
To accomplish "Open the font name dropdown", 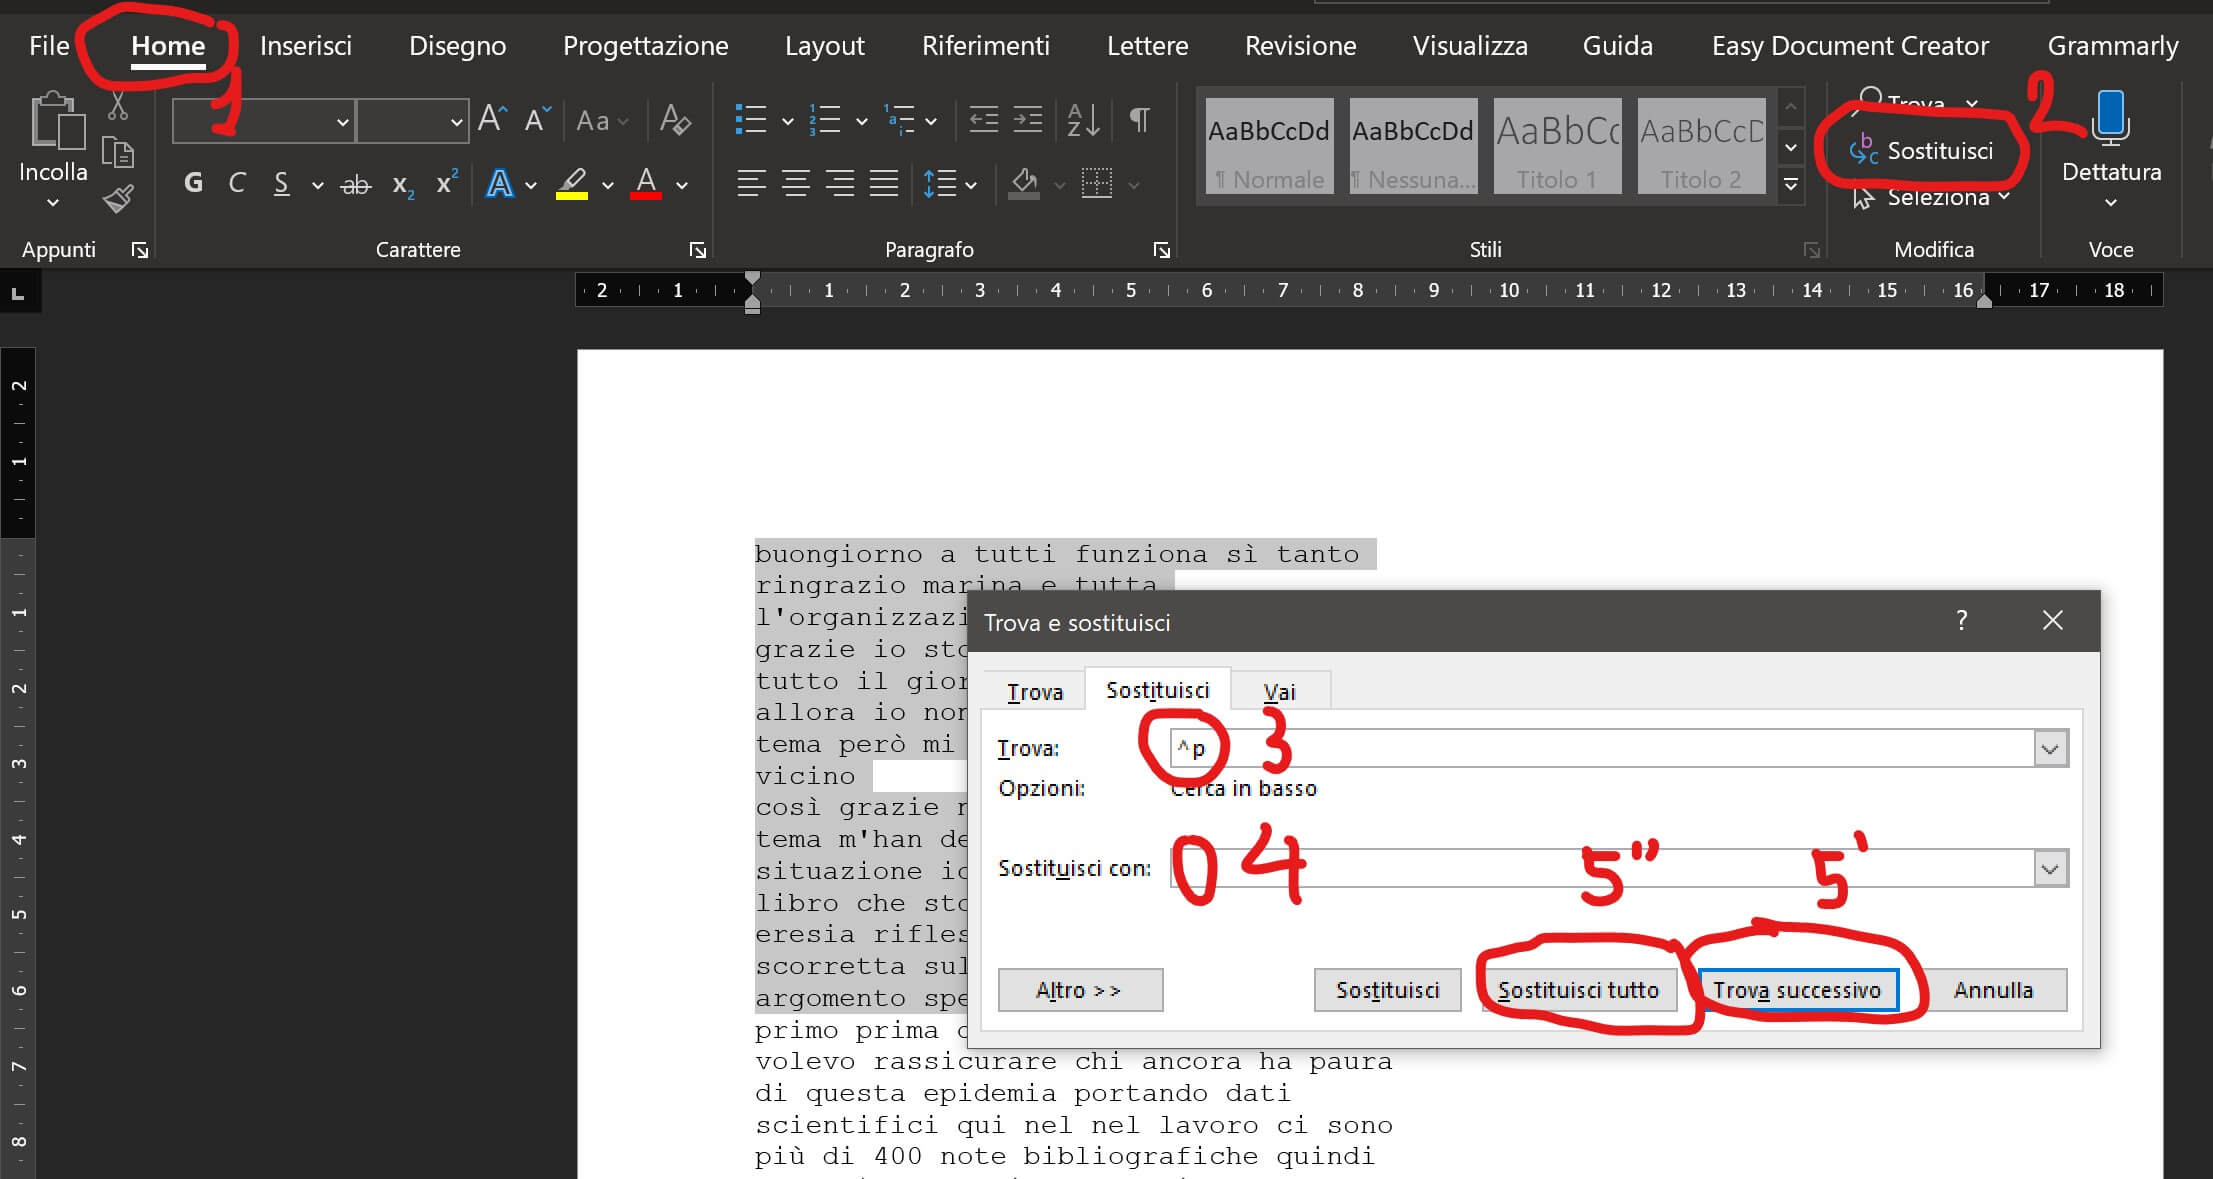I will 342,122.
